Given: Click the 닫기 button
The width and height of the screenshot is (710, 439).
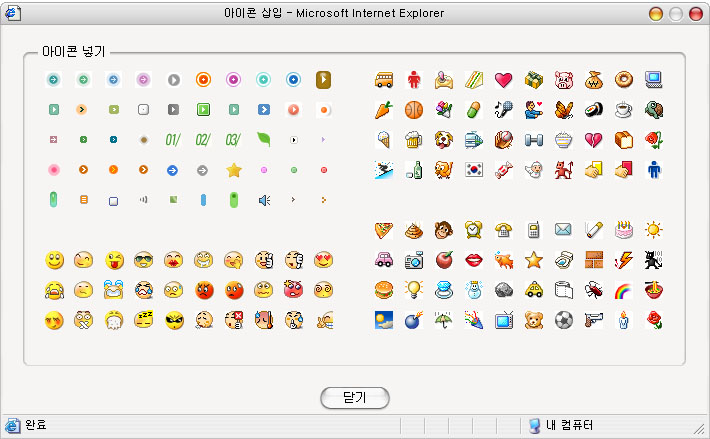Looking at the screenshot, I should tap(355, 398).
